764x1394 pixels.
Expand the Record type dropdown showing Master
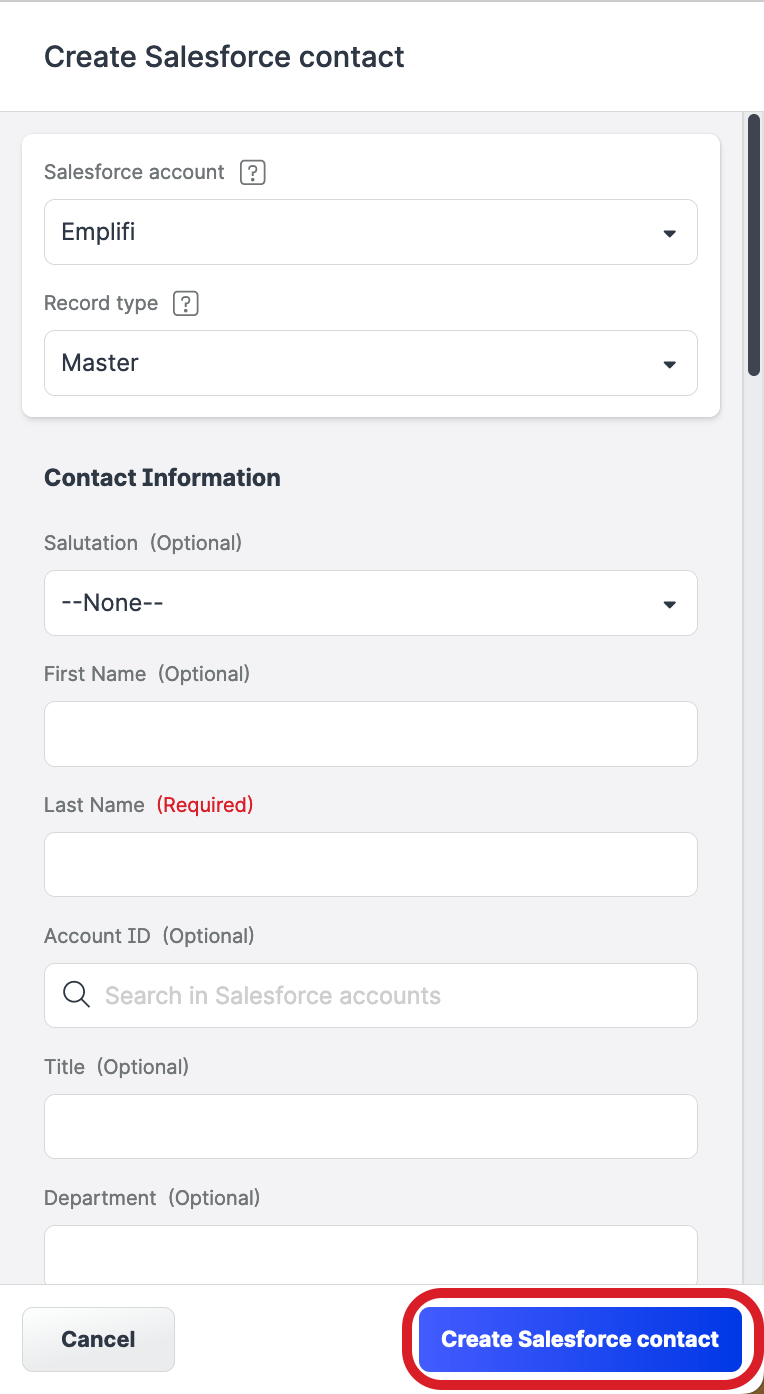[370, 363]
